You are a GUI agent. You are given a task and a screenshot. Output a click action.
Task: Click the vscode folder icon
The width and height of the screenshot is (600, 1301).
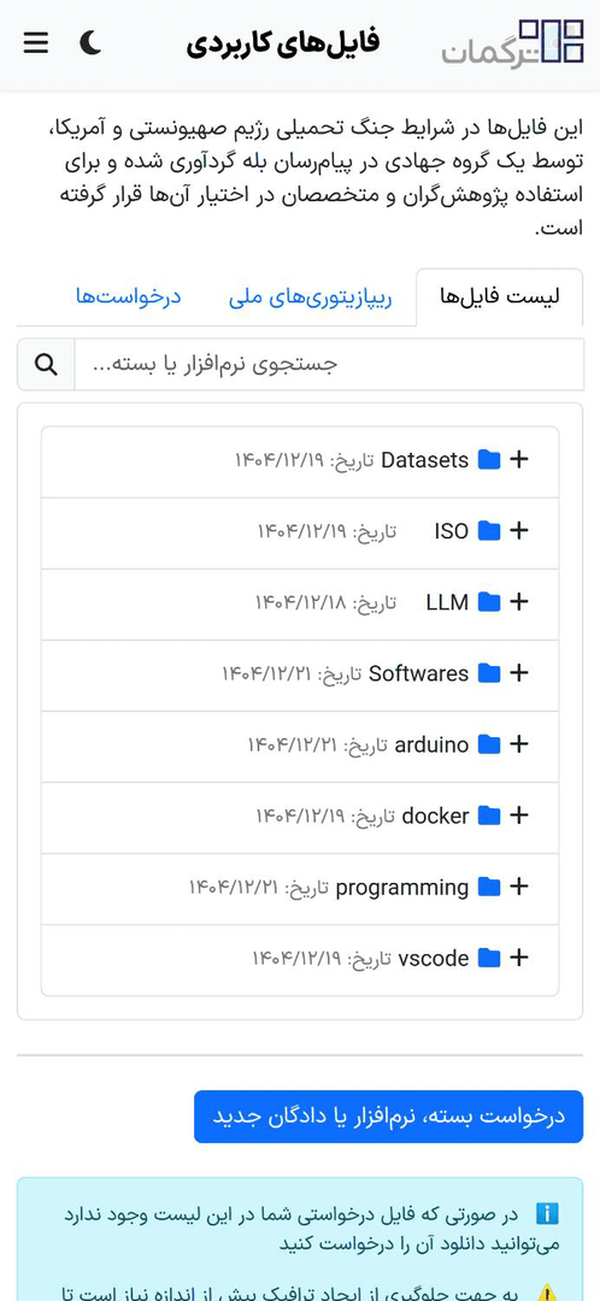(489, 958)
